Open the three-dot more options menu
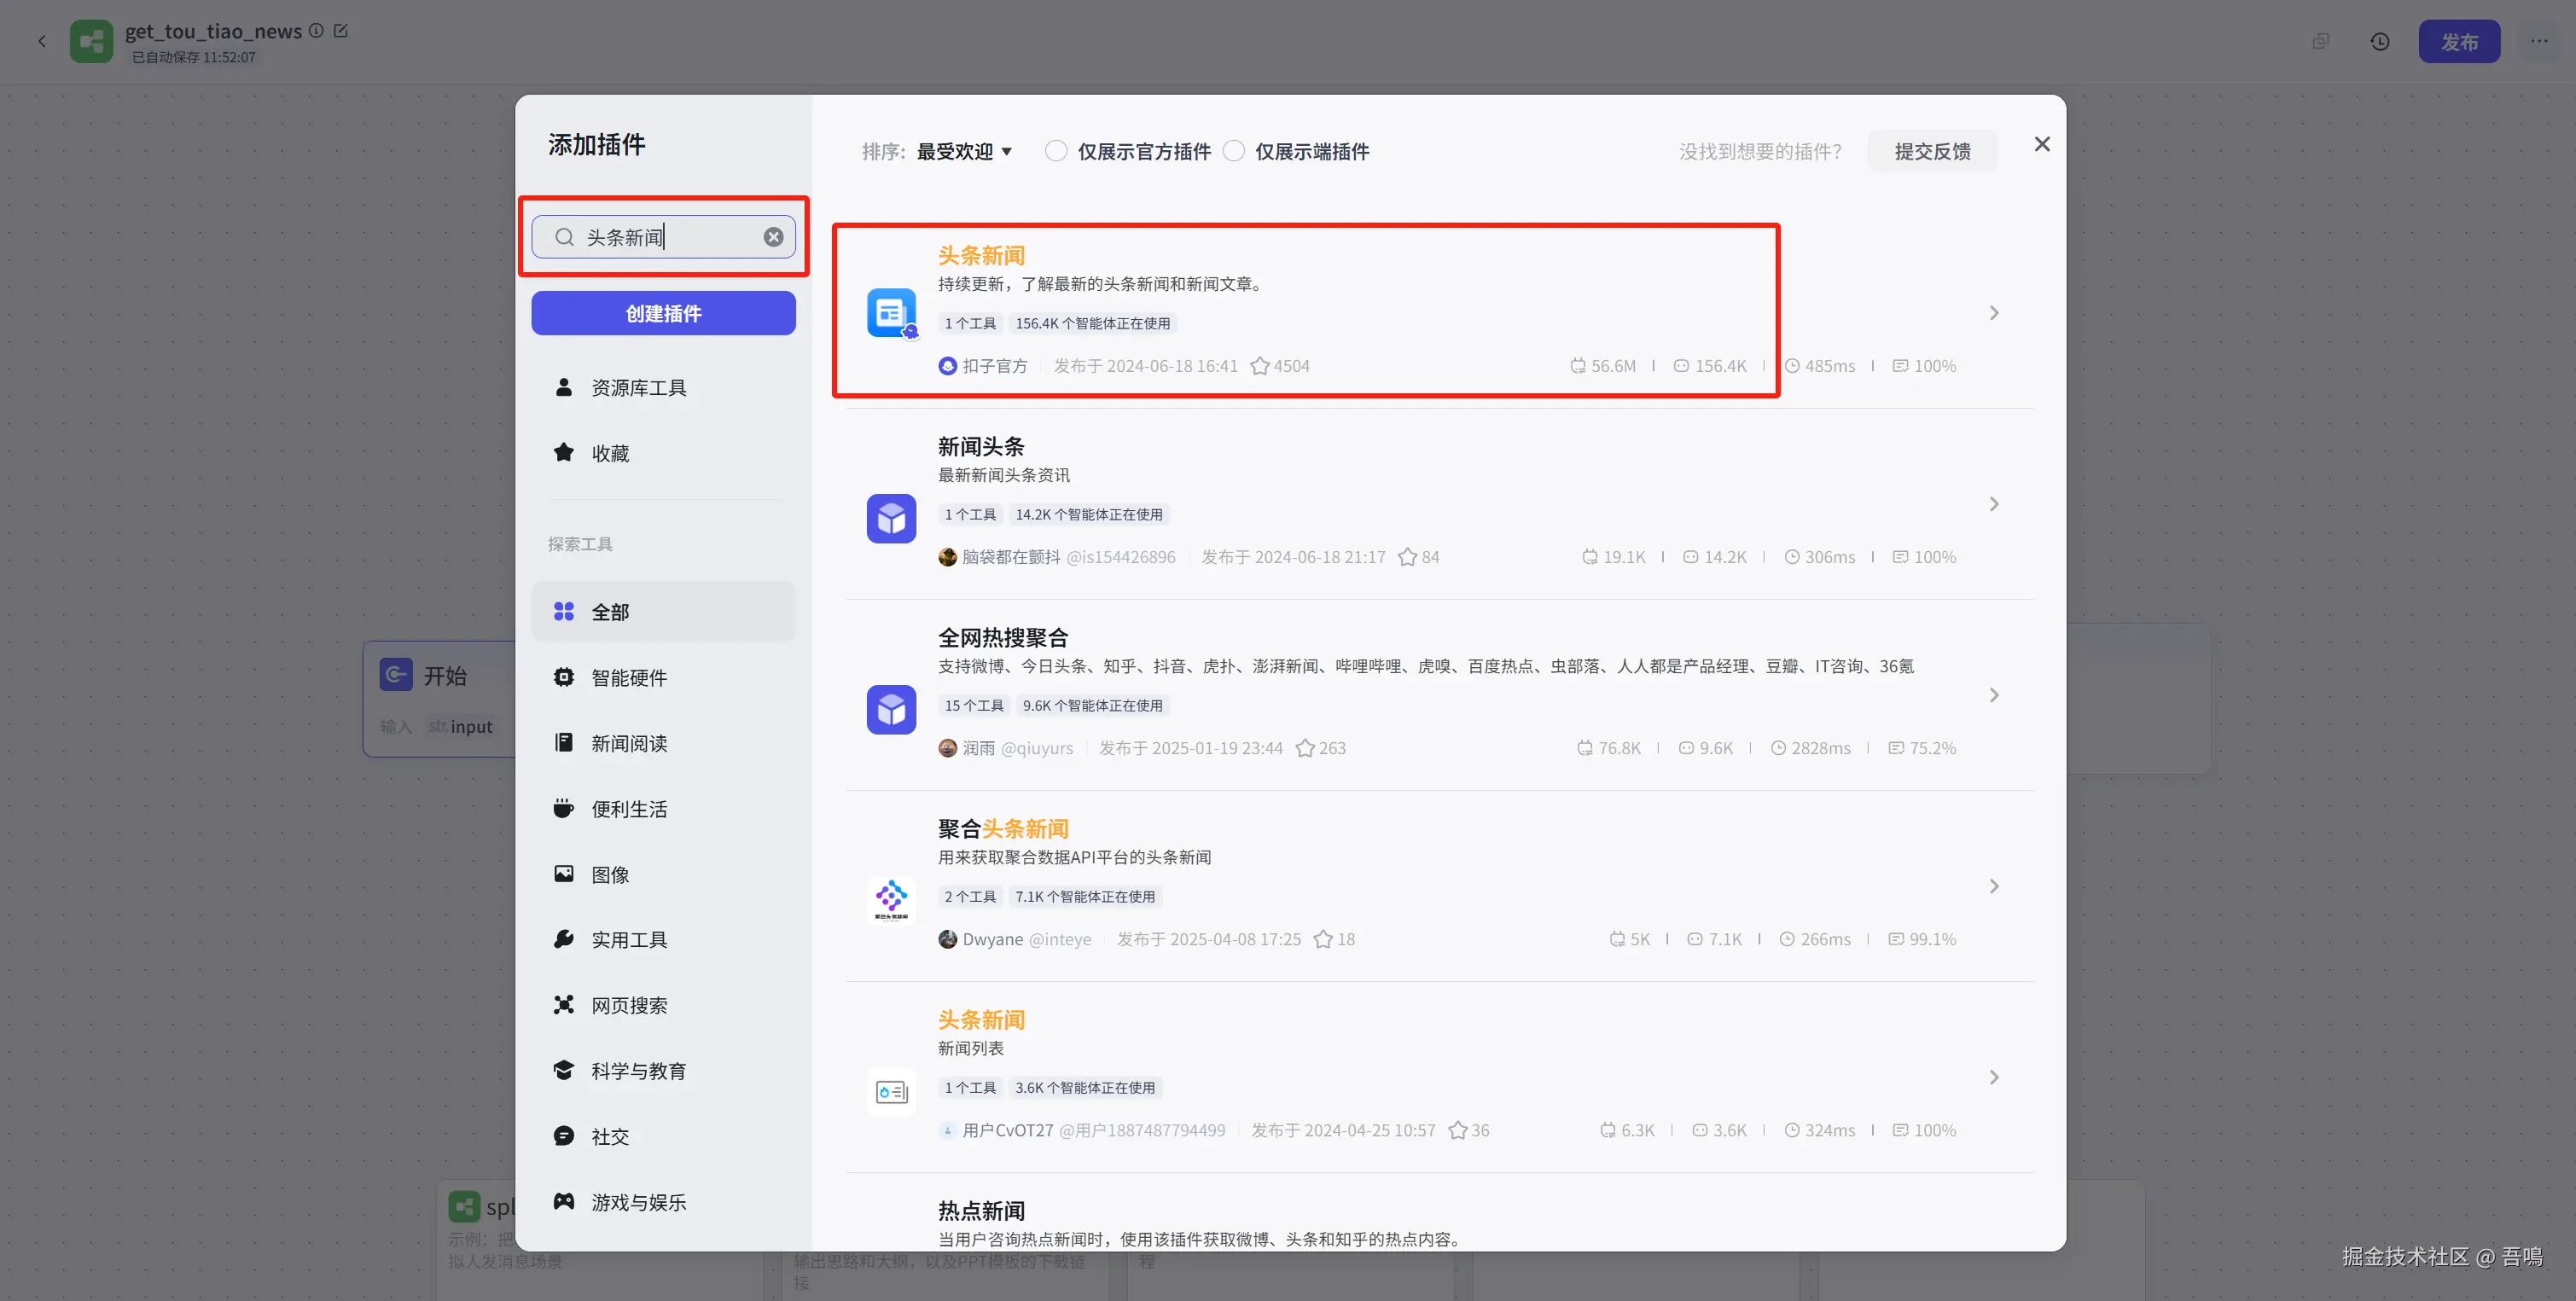The width and height of the screenshot is (2576, 1301). [x=2539, y=42]
